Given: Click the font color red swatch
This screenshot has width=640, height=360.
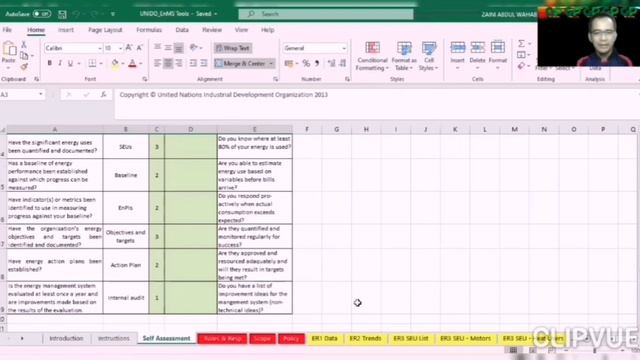Looking at the screenshot, I should [x=132, y=64].
